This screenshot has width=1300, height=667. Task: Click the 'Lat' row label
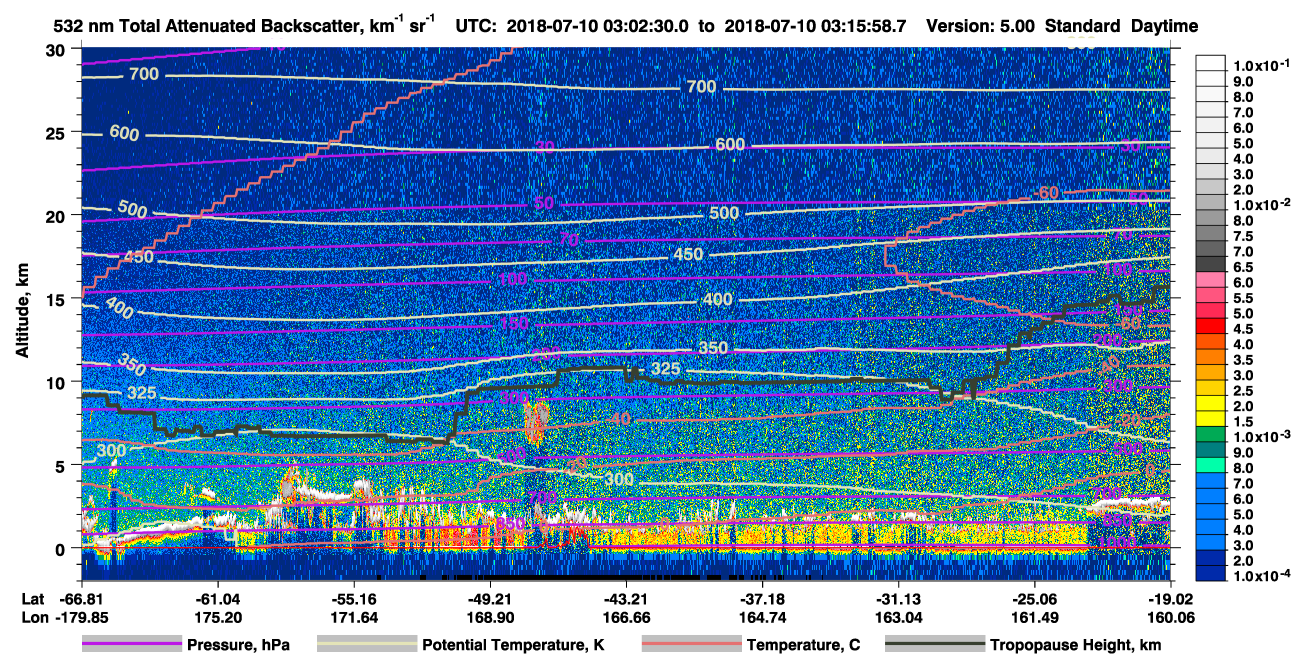point(34,598)
